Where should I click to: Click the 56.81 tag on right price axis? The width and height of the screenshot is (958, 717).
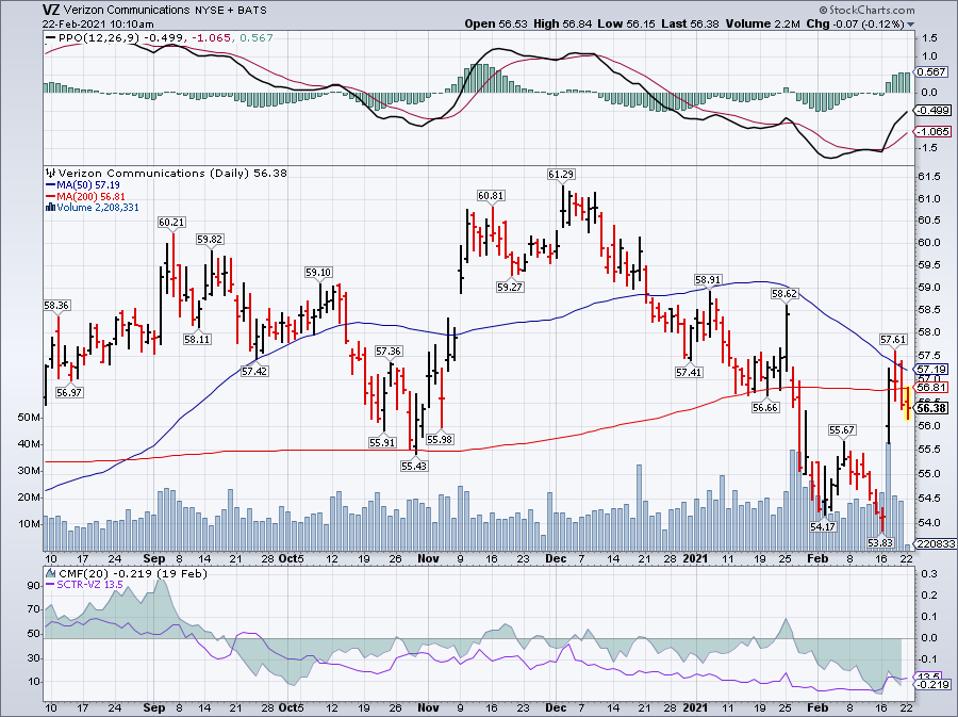click(x=932, y=387)
